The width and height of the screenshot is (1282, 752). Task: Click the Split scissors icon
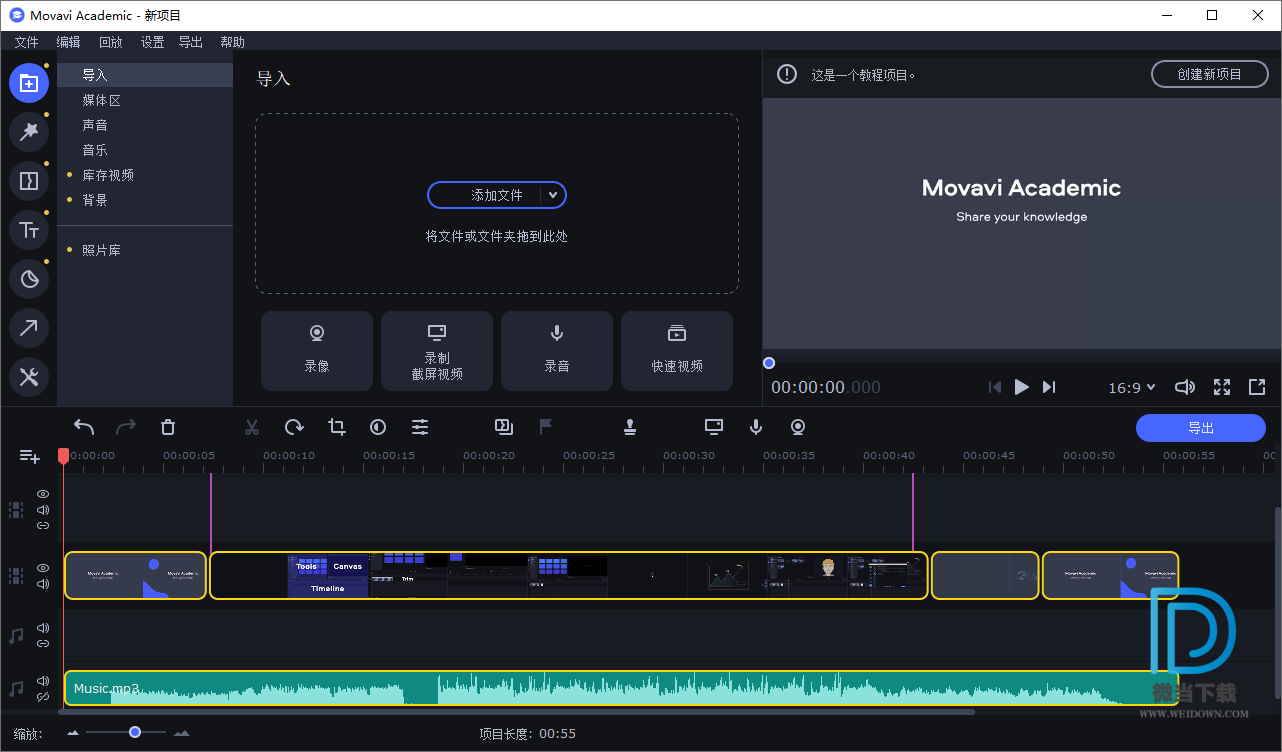pyautogui.click(x=252, y=427)
